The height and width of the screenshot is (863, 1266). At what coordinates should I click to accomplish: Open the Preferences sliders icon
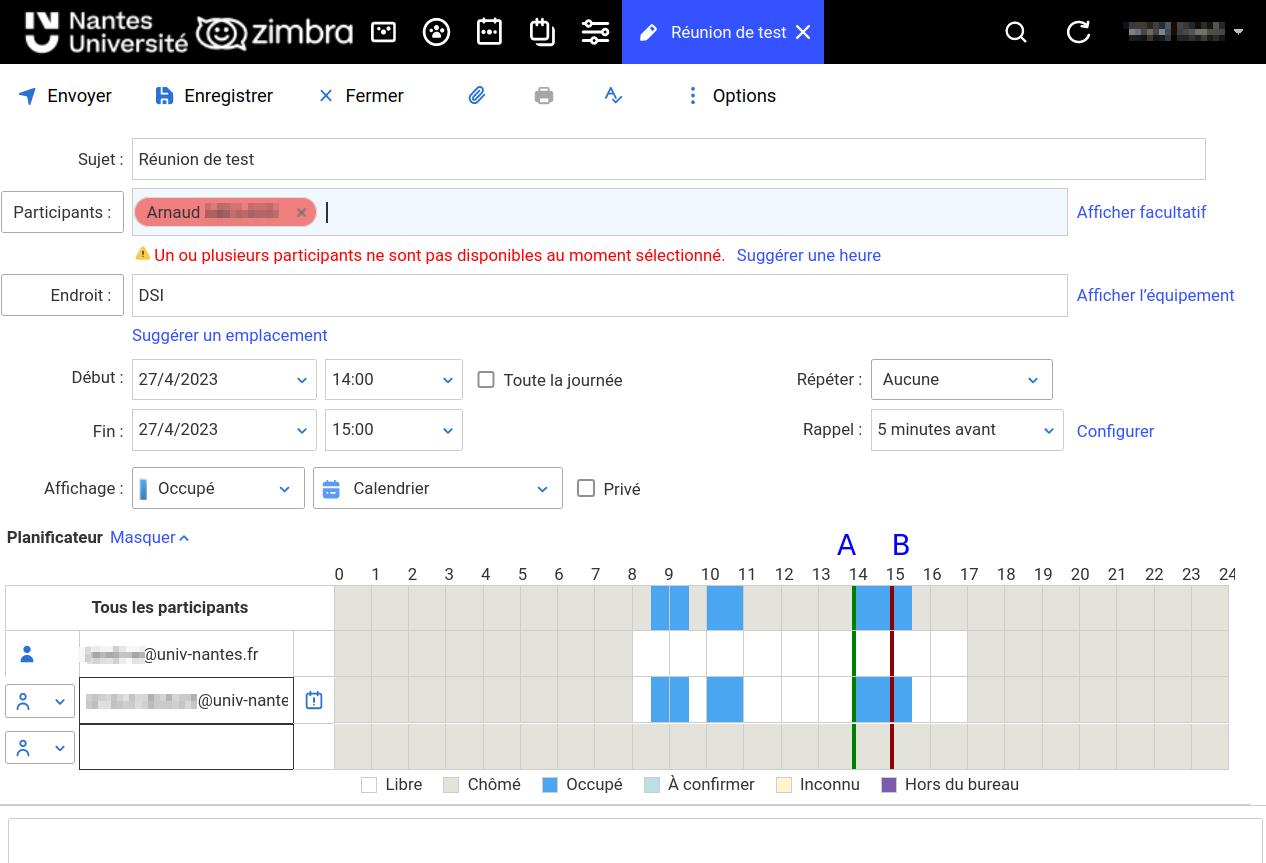(595, 32)
